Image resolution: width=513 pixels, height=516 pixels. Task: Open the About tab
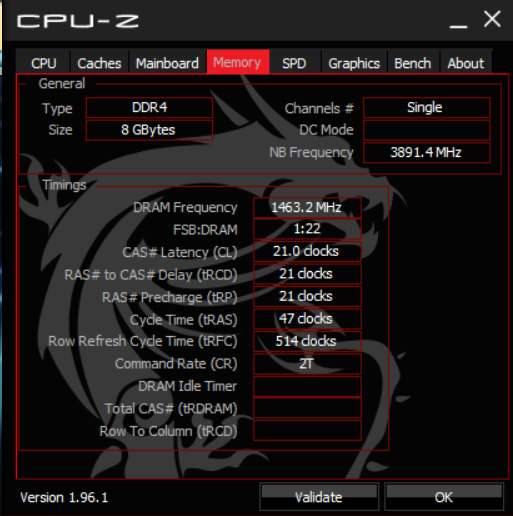coord(466,62)
